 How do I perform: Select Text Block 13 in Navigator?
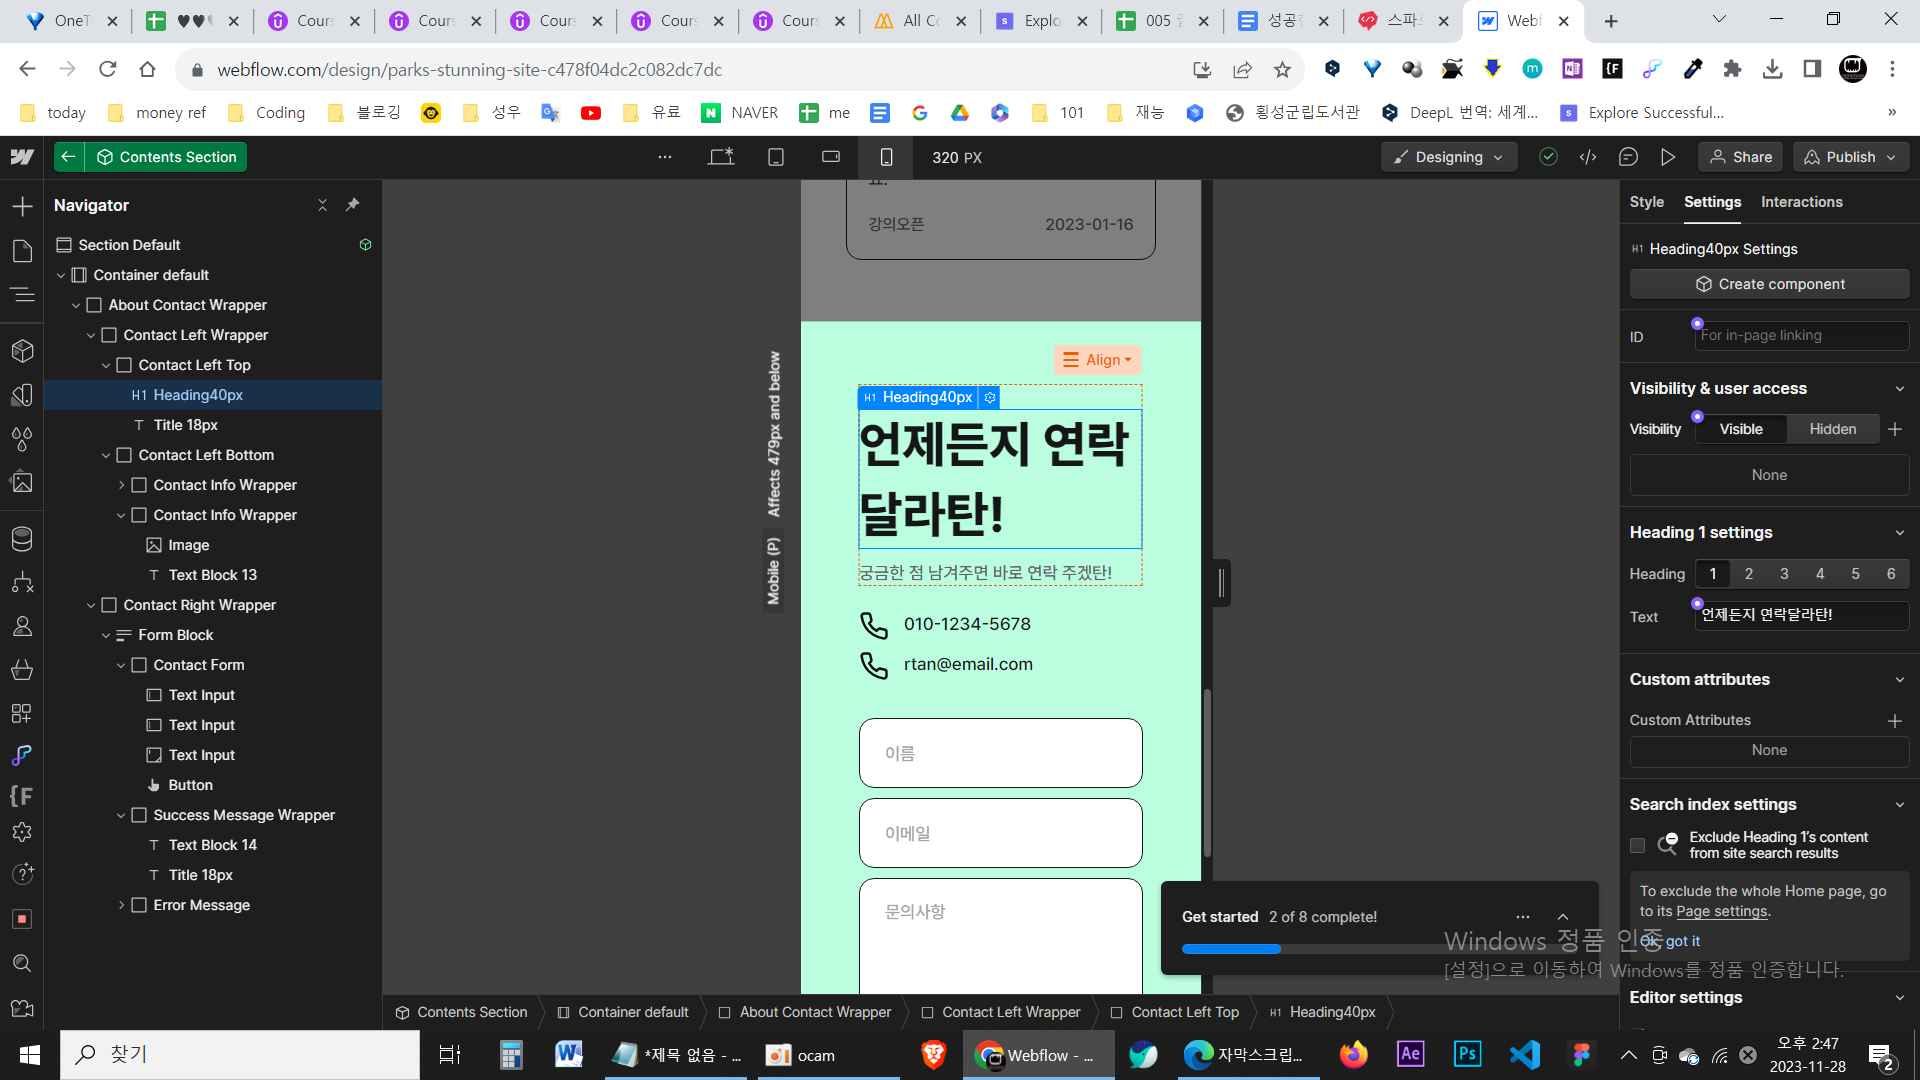(212, 575)
